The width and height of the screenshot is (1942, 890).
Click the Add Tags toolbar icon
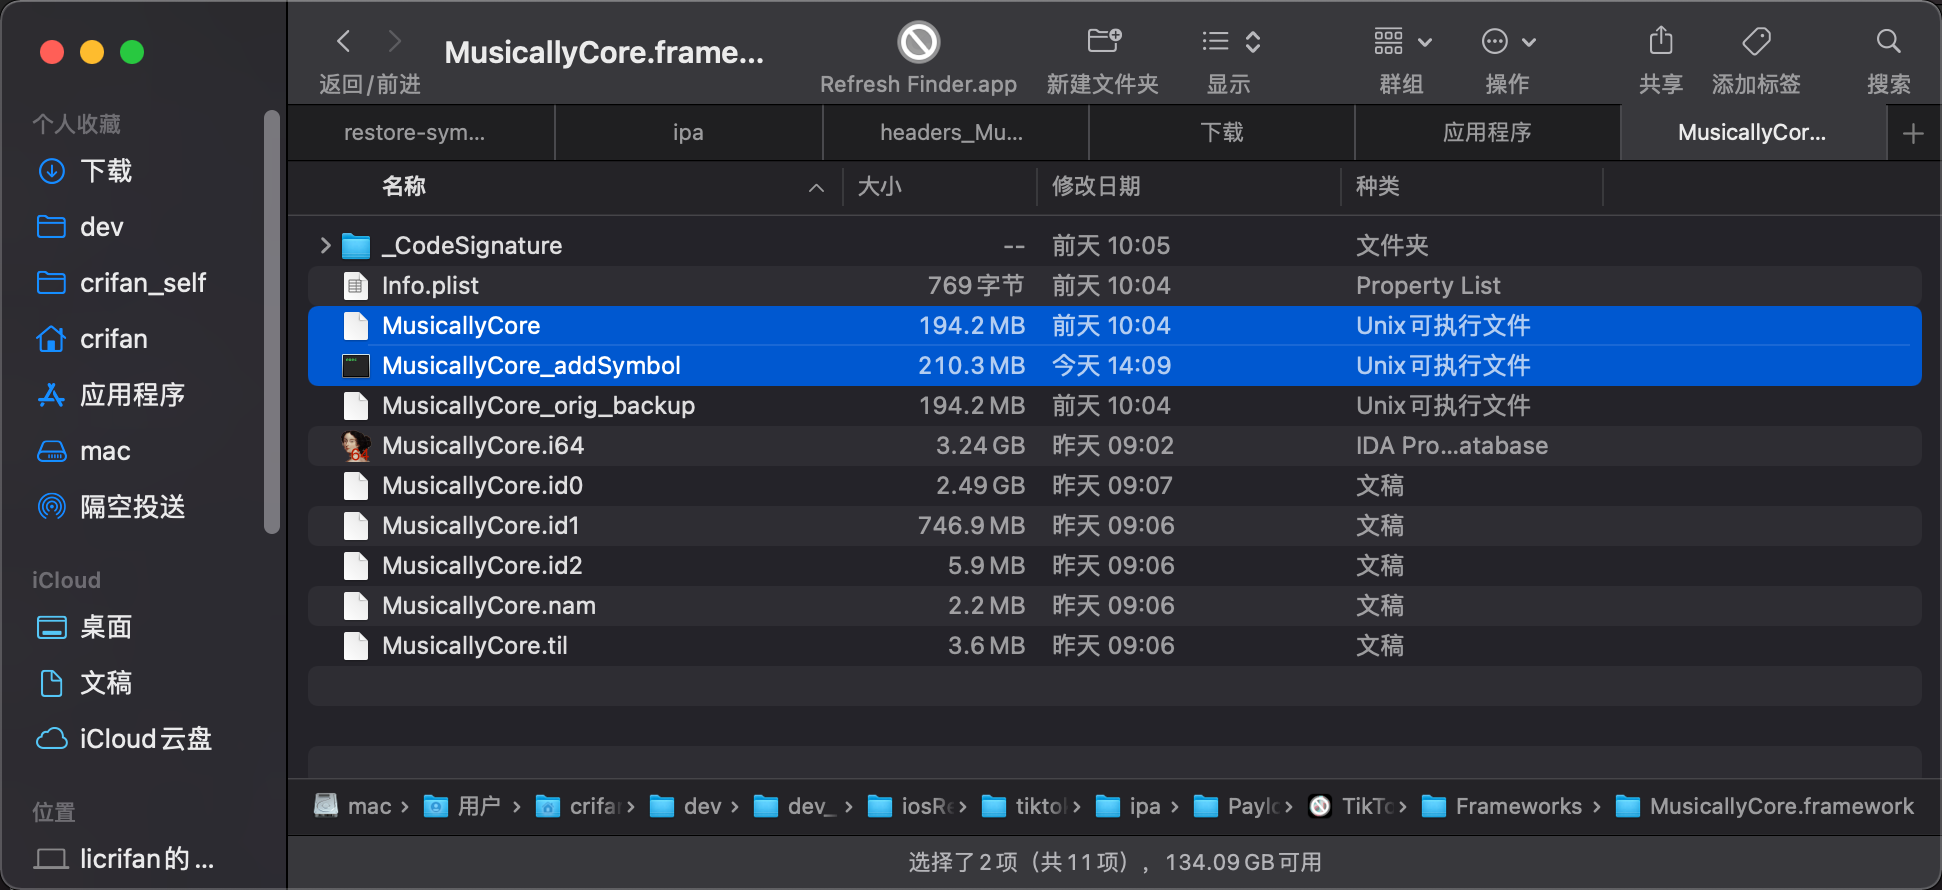(x=1756, y=42)
